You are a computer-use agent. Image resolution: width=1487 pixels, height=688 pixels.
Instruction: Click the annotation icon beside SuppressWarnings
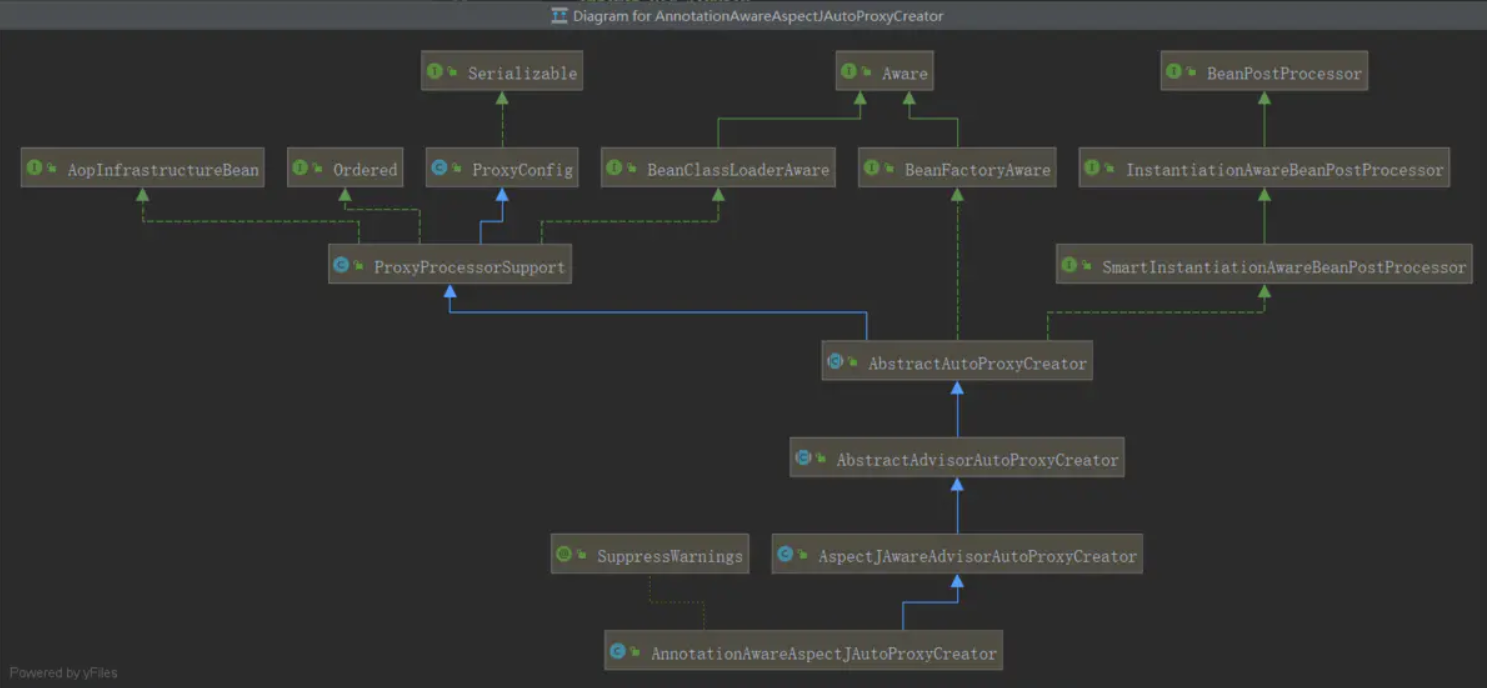point(564,553)
